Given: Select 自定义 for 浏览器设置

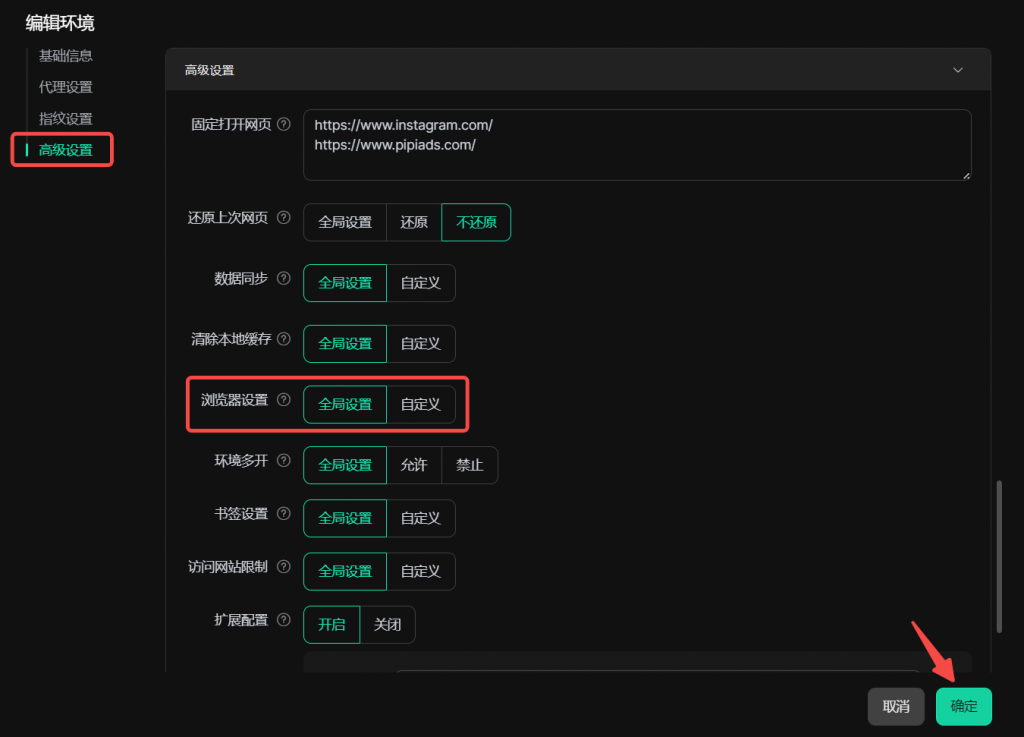Looking at the screenshot, I should [421, 405].
